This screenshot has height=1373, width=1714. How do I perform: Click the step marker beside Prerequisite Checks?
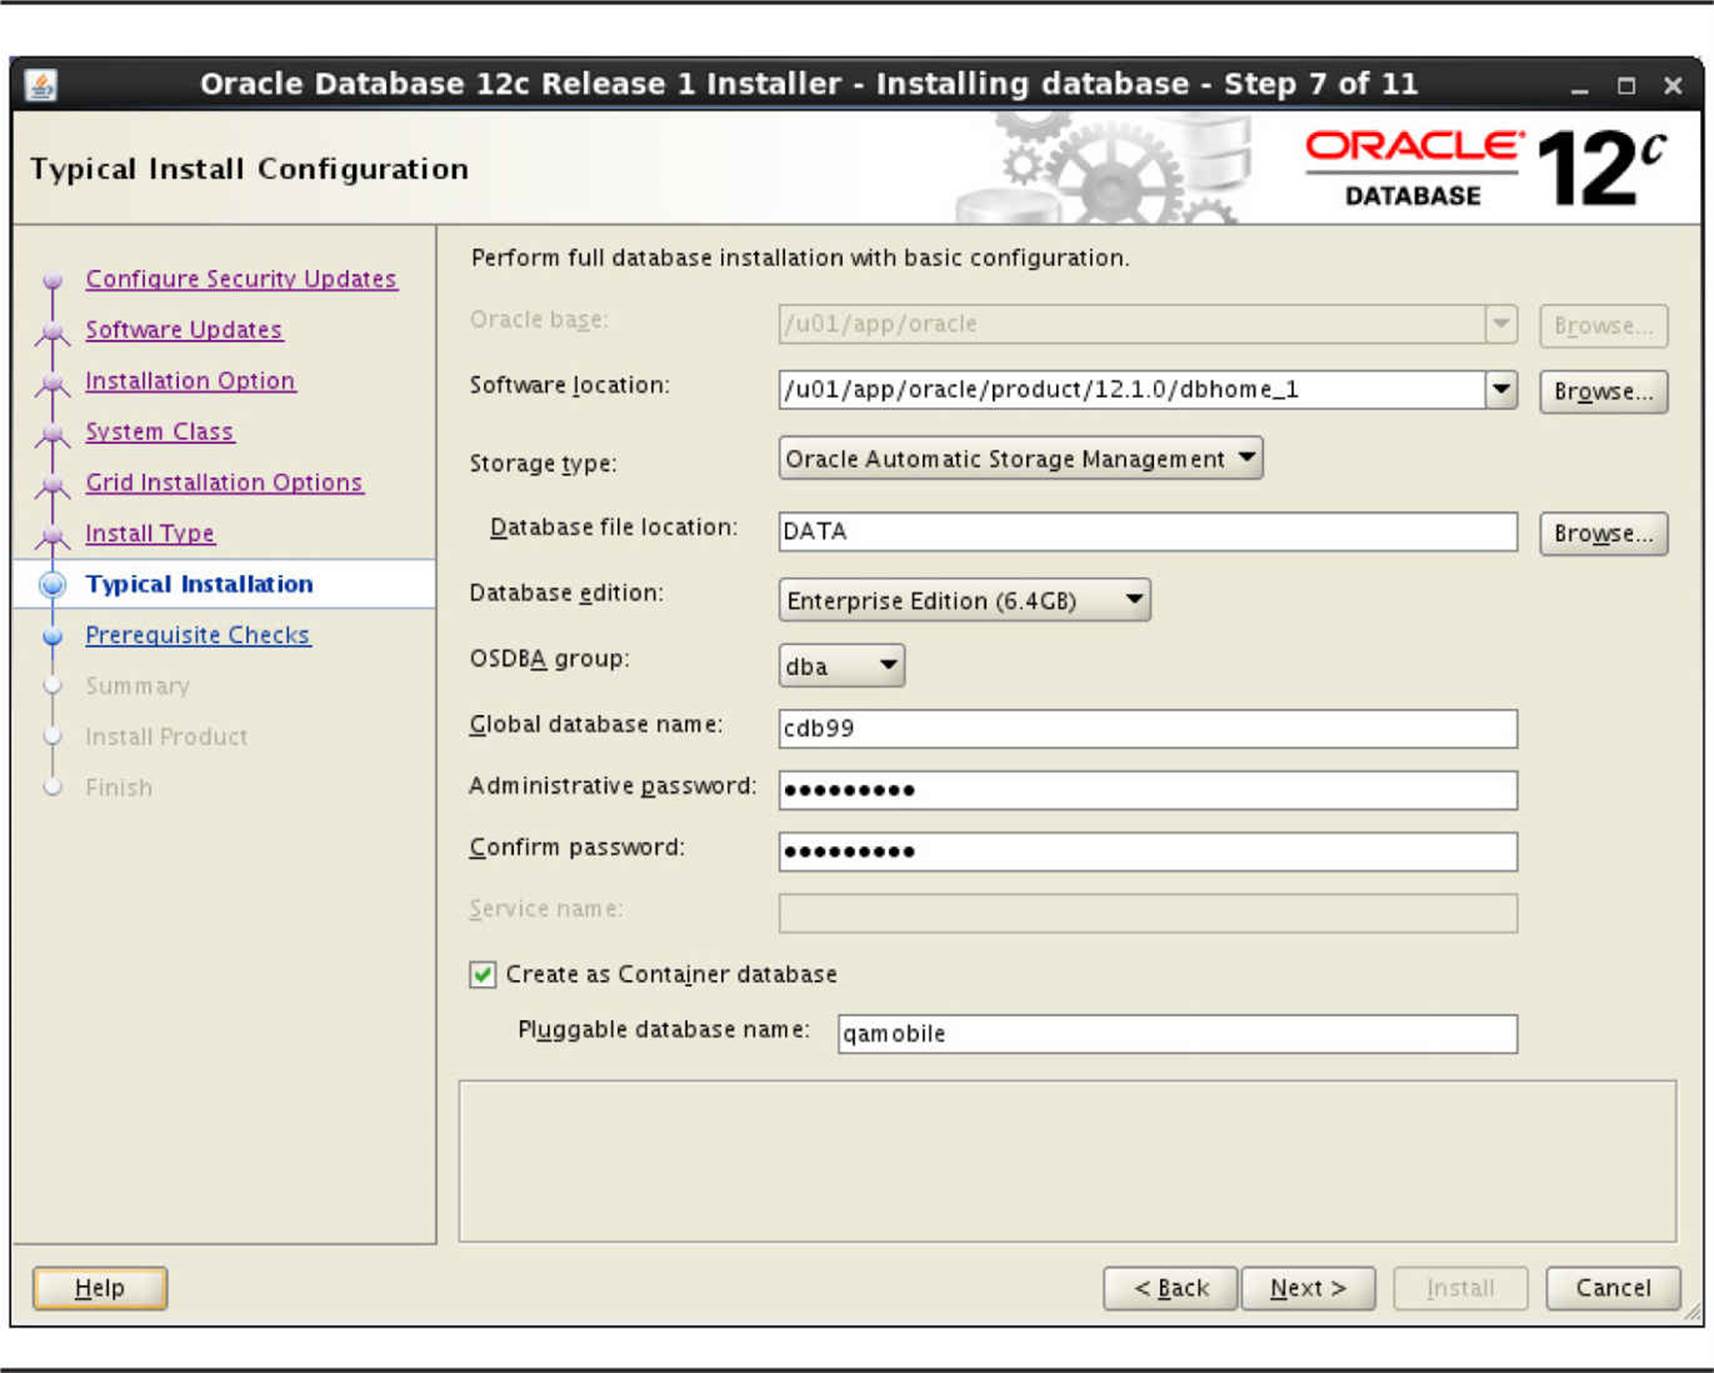coord(53,636)
